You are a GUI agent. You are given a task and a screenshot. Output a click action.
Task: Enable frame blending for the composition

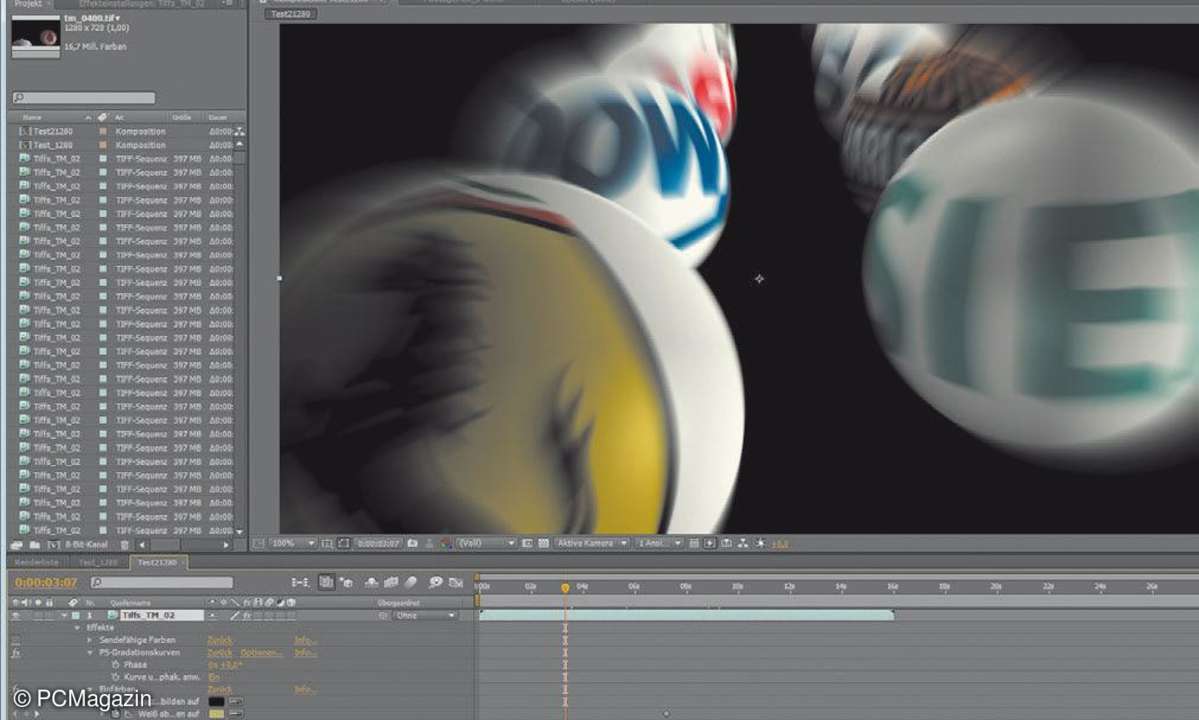tap(391, 582)
